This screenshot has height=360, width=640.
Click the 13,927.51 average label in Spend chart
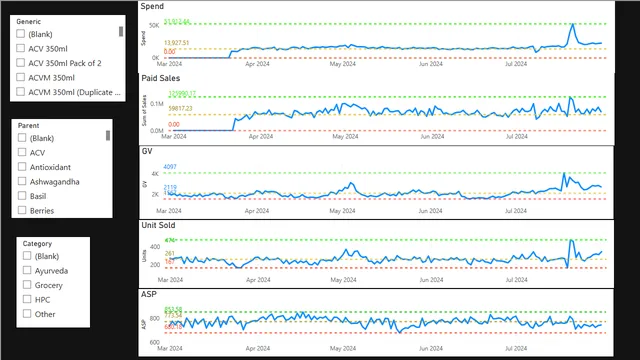coord(177,43)
